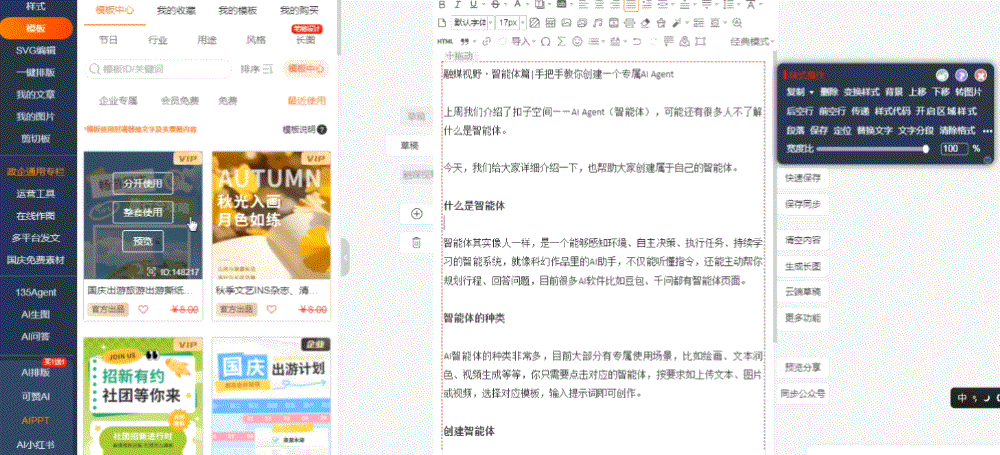The image size is (1000, 455).
Task: Insert a special character with the omega icon
Action: (x=547, y=41)
